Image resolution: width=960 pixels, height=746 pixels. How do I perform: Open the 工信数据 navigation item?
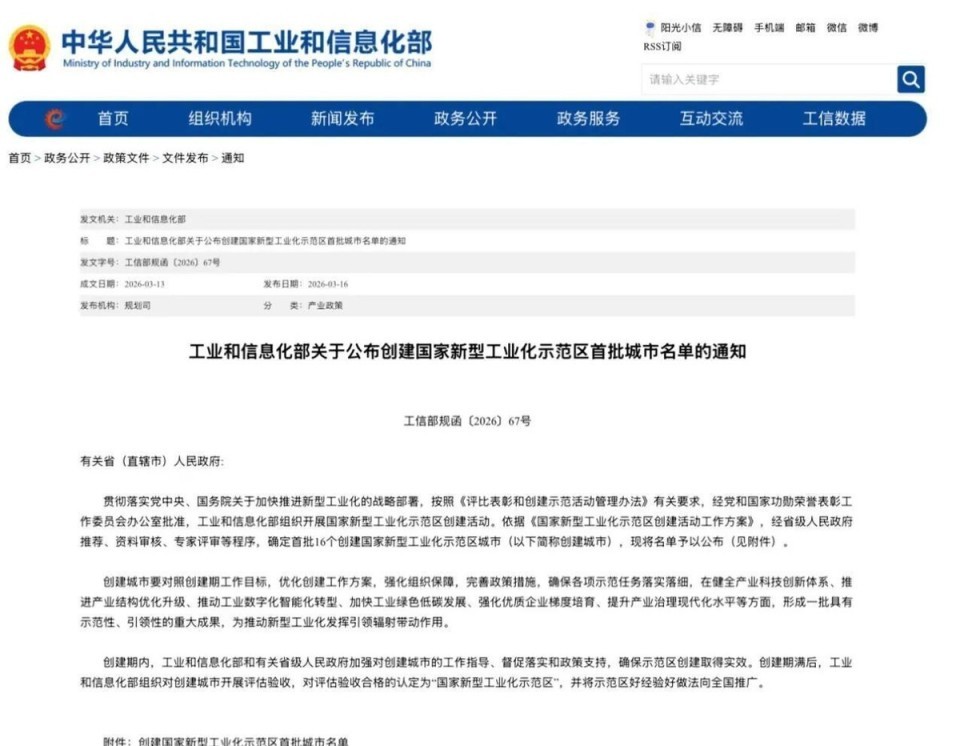pos(834,118)
